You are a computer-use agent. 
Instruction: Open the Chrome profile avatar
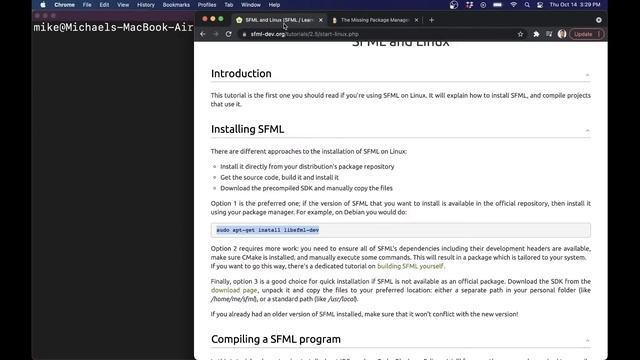[x=562, y=34]
